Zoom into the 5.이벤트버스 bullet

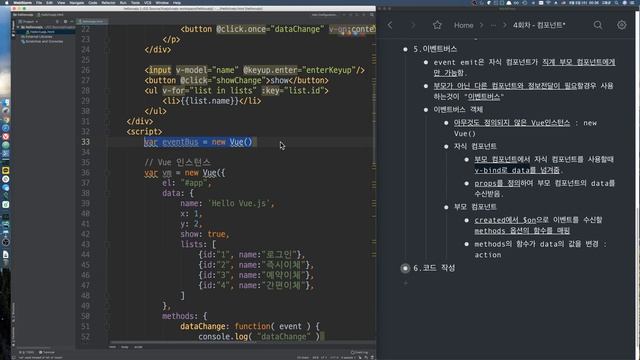tap(405, 49)
